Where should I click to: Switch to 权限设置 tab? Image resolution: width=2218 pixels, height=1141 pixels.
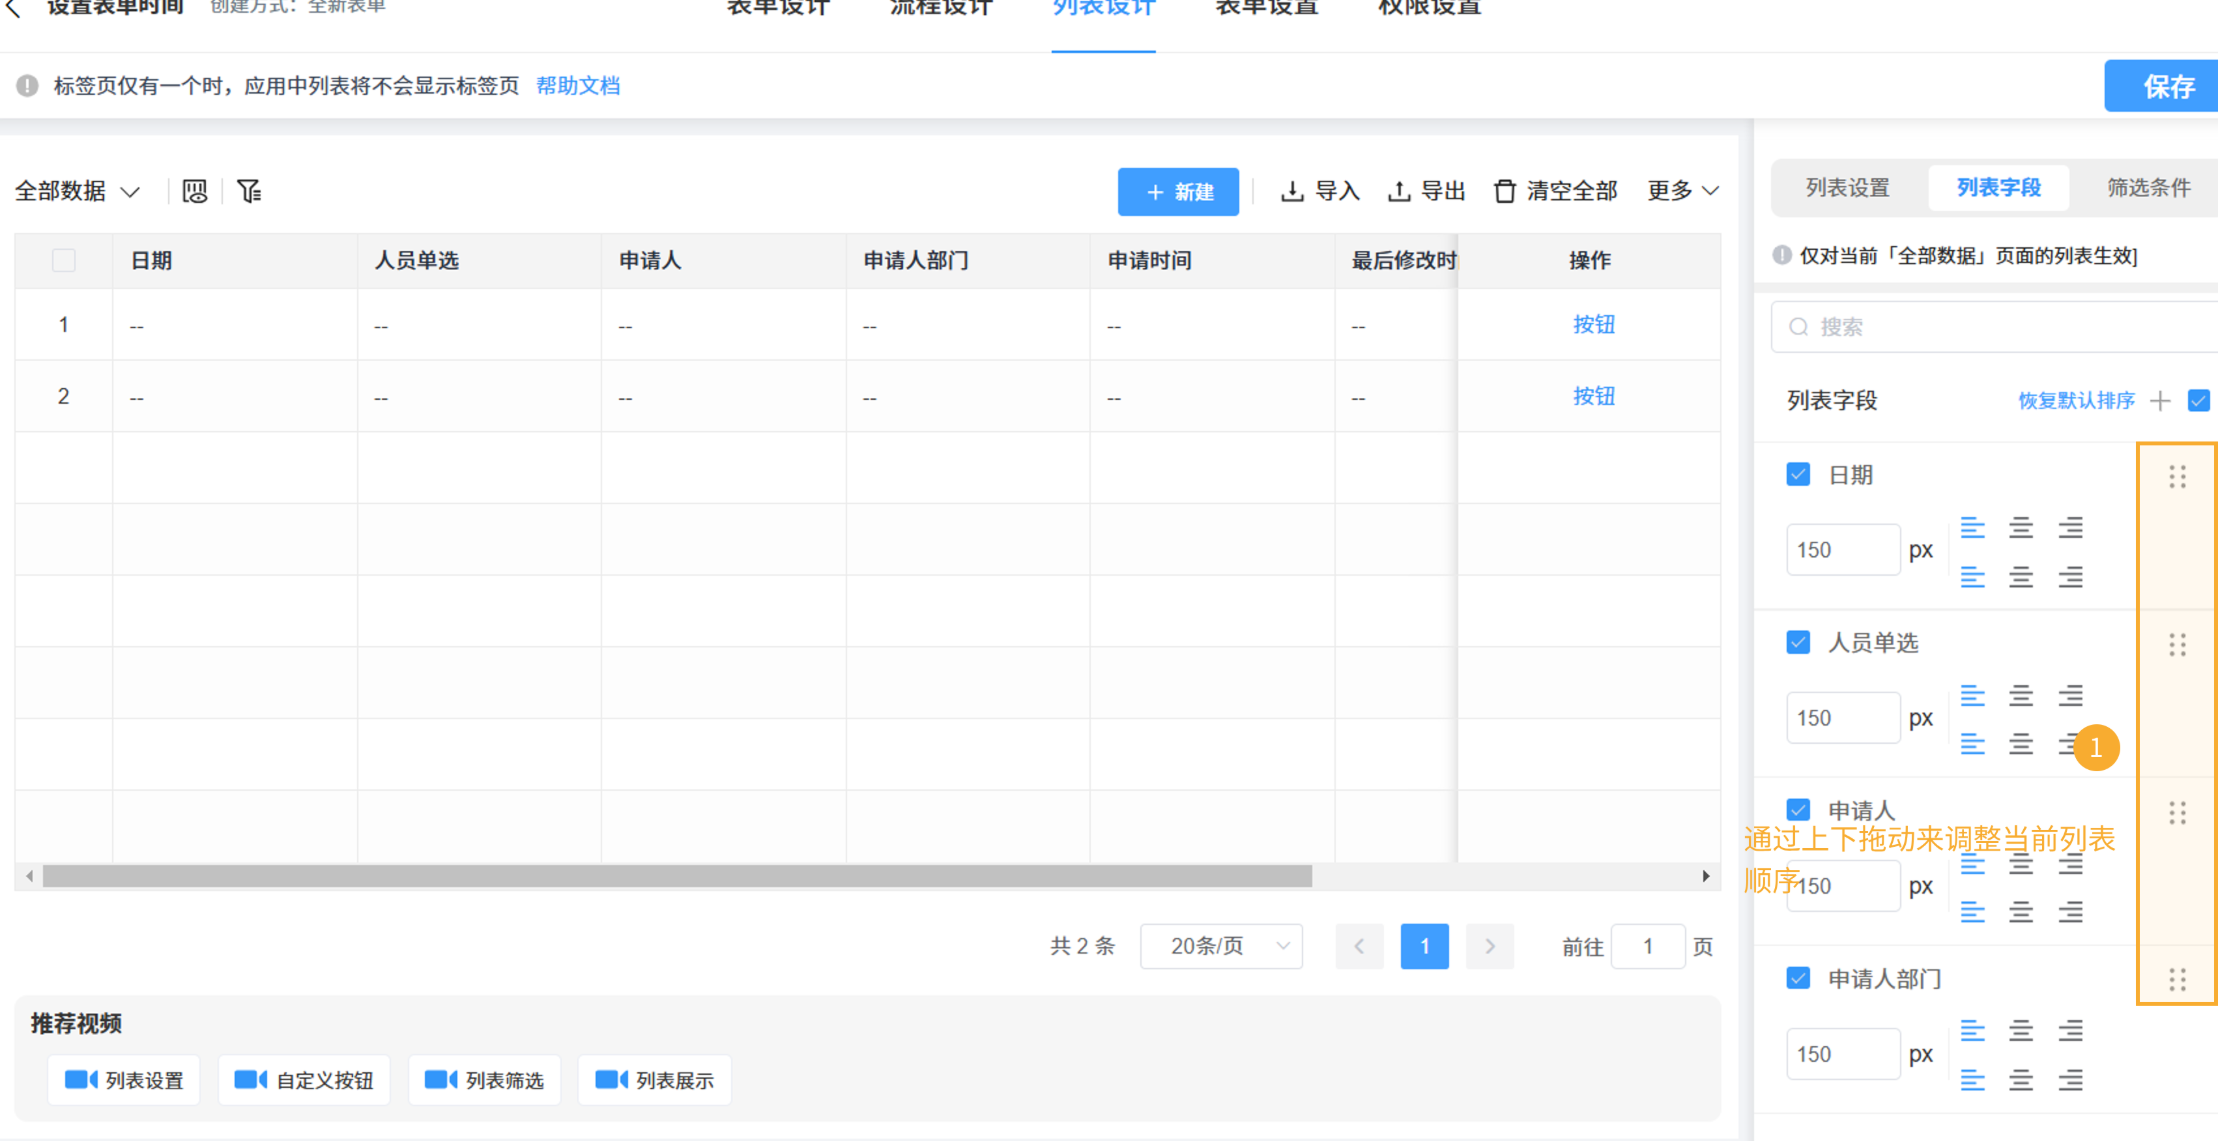(x=1429, y=8)
